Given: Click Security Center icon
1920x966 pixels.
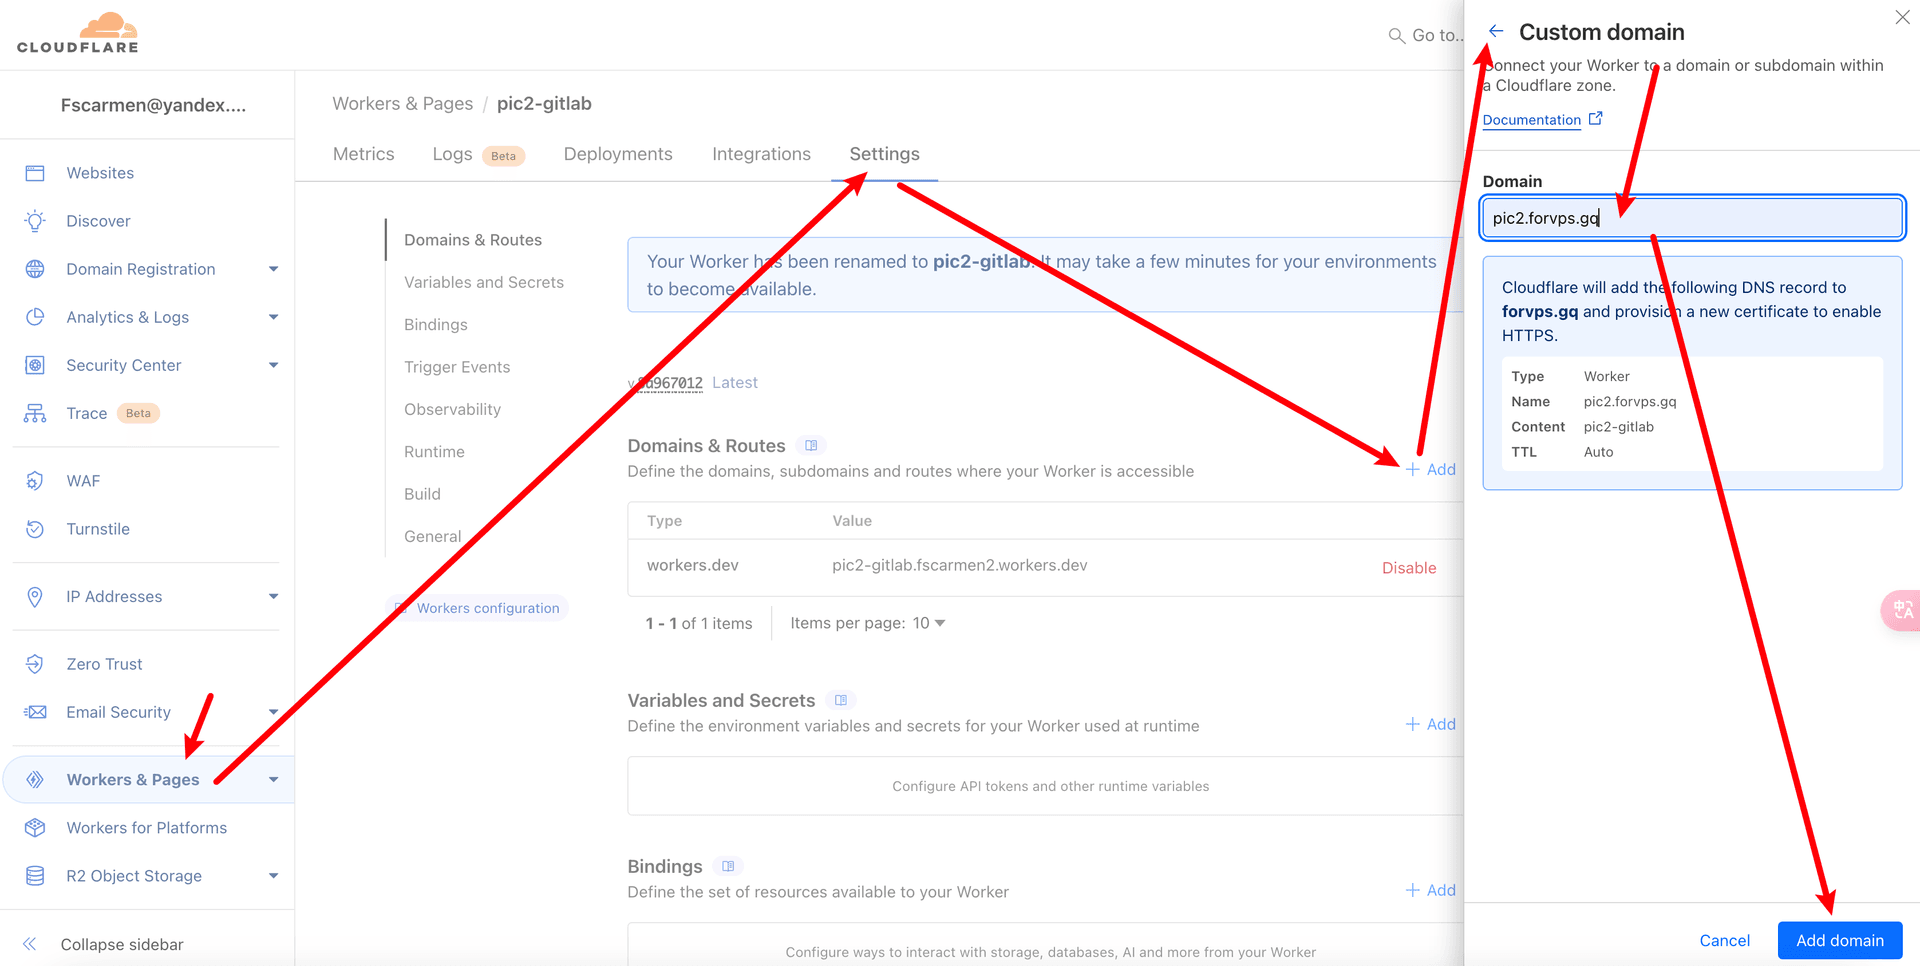Looking at the screenshot, I should click(x=35, y=365).
